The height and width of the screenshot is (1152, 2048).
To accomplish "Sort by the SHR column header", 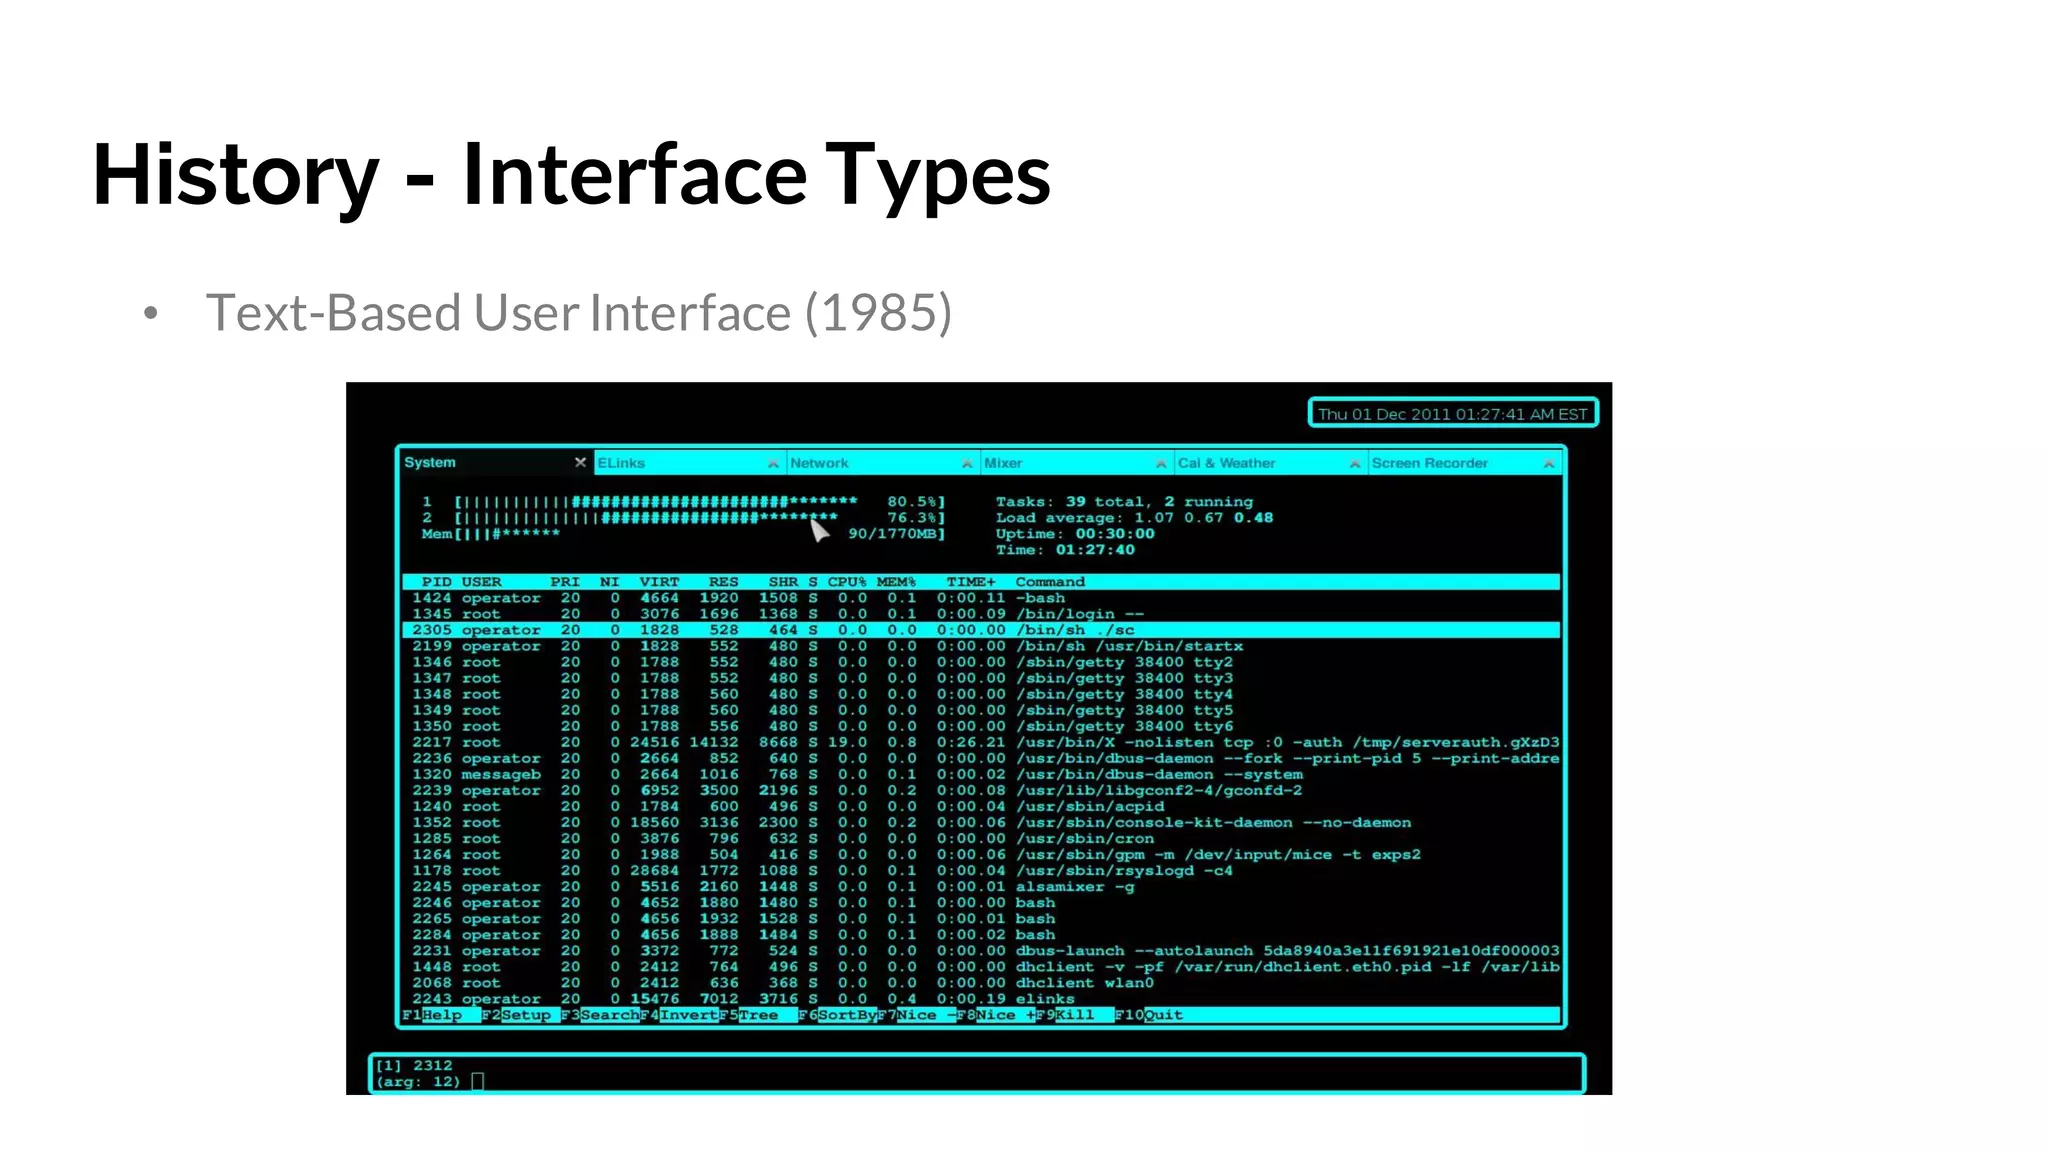I will click(x=783, y=582).
